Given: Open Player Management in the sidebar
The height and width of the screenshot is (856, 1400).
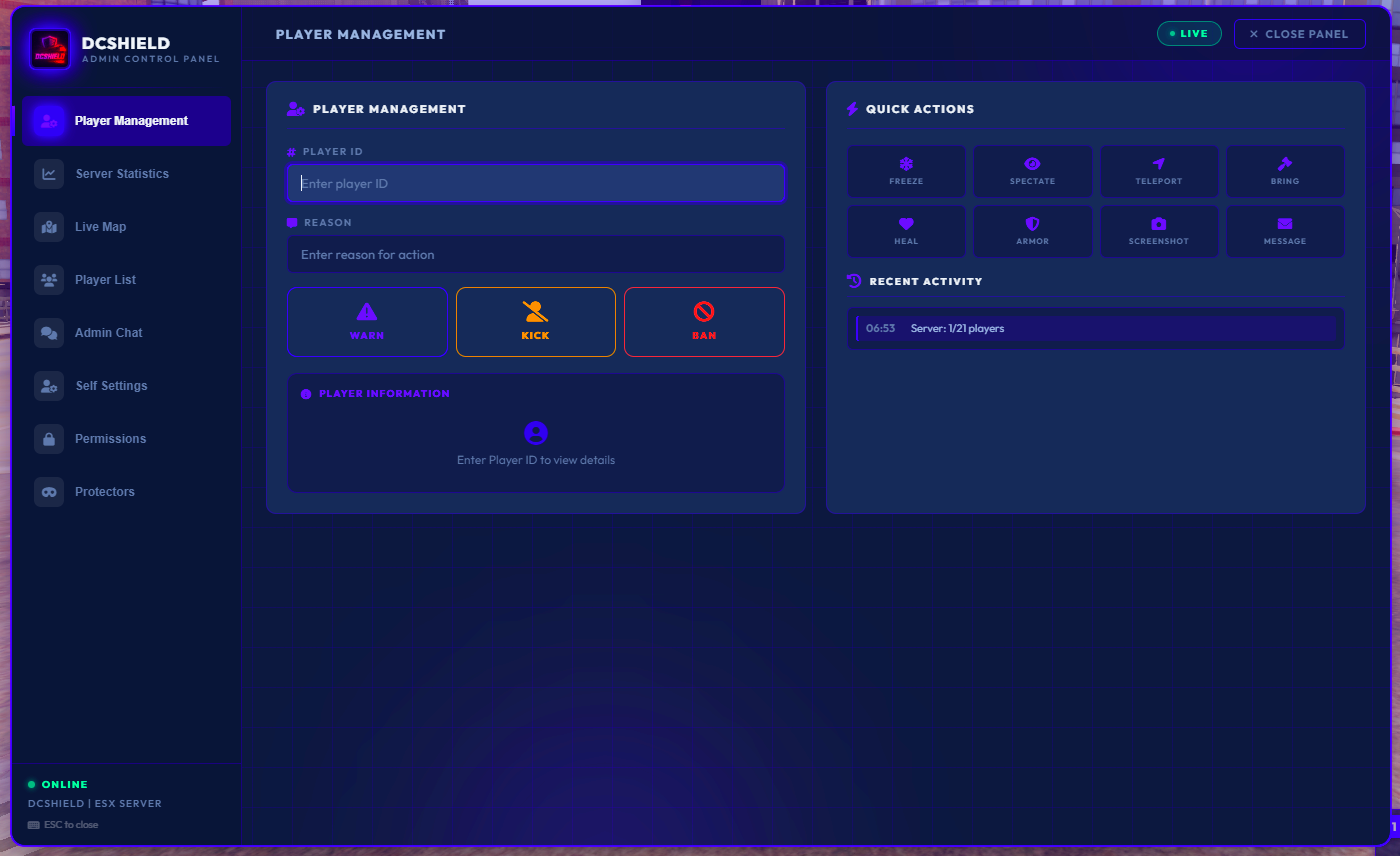Looking at the screenshot, I should pos(127,121).
